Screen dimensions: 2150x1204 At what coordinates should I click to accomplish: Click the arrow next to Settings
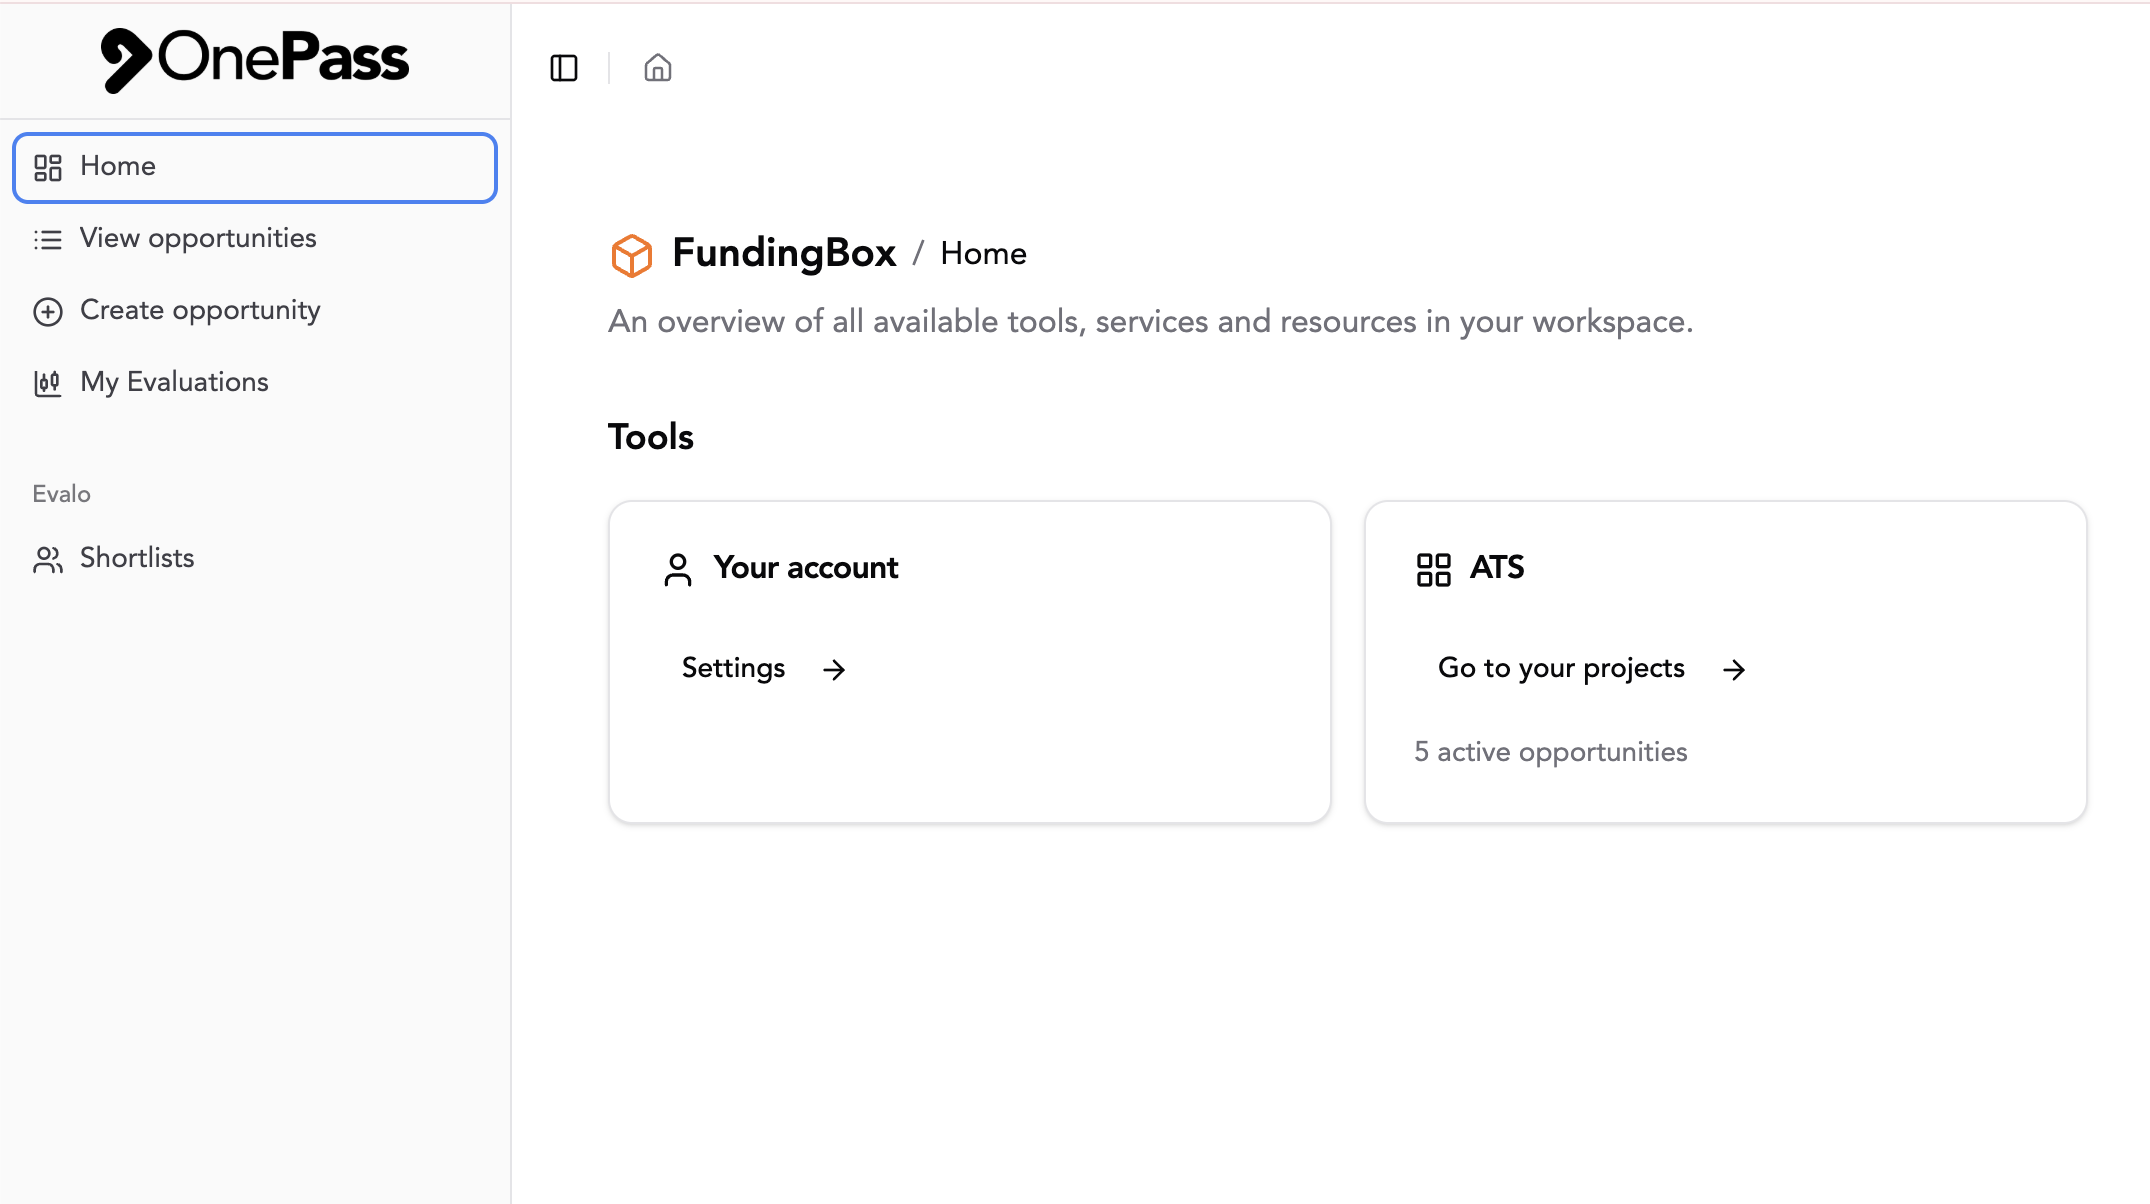(x=834, y=669)
